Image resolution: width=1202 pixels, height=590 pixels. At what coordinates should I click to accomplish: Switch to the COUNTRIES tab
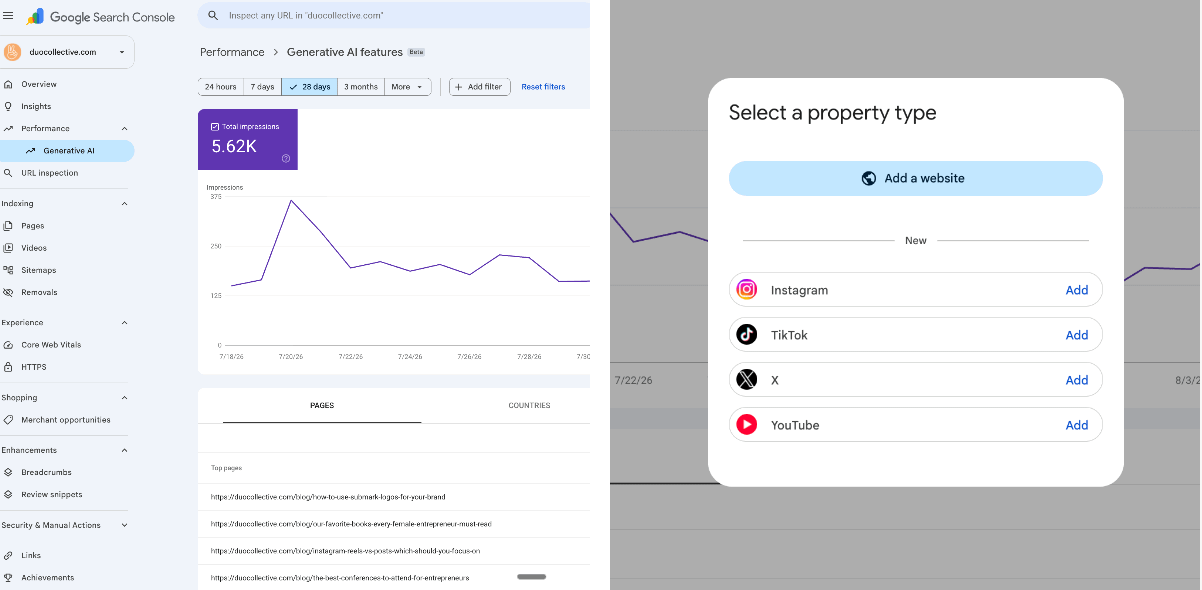pos(529,405)
